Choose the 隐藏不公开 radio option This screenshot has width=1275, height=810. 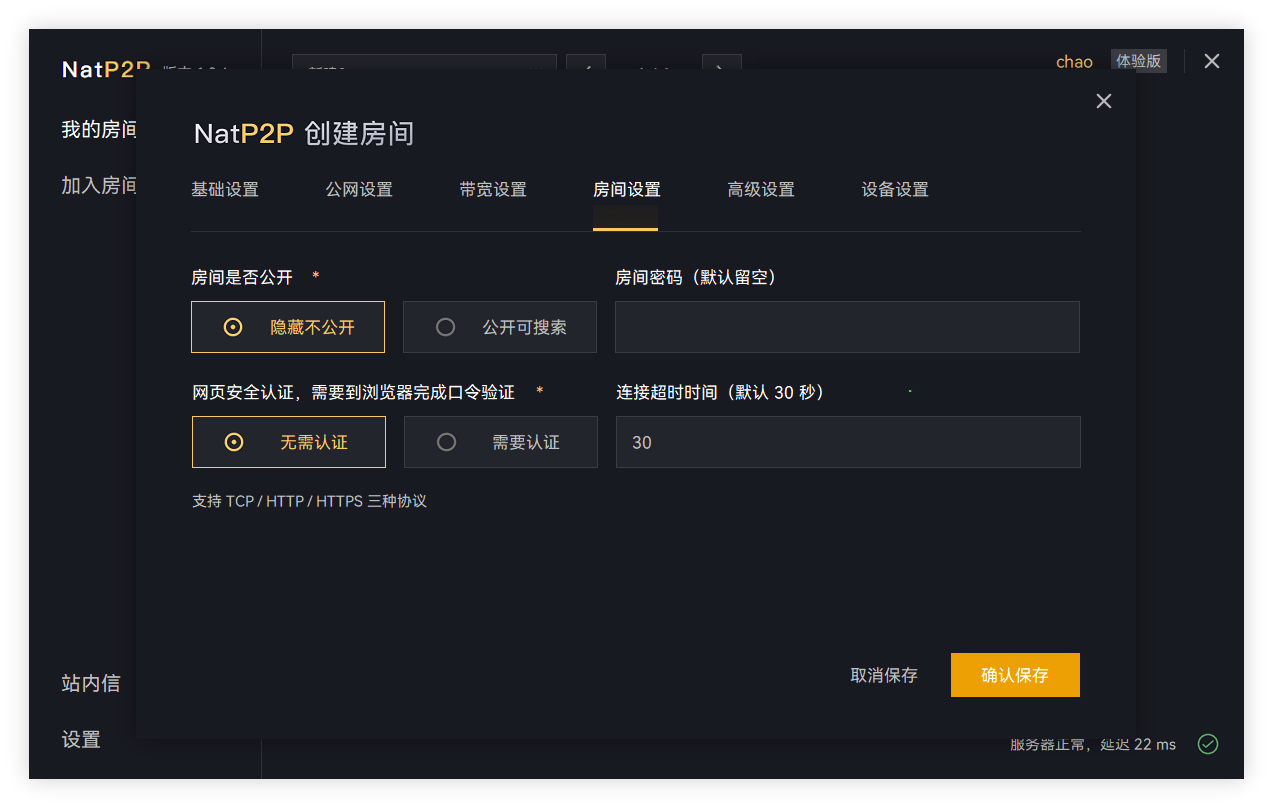coord(288,327)
